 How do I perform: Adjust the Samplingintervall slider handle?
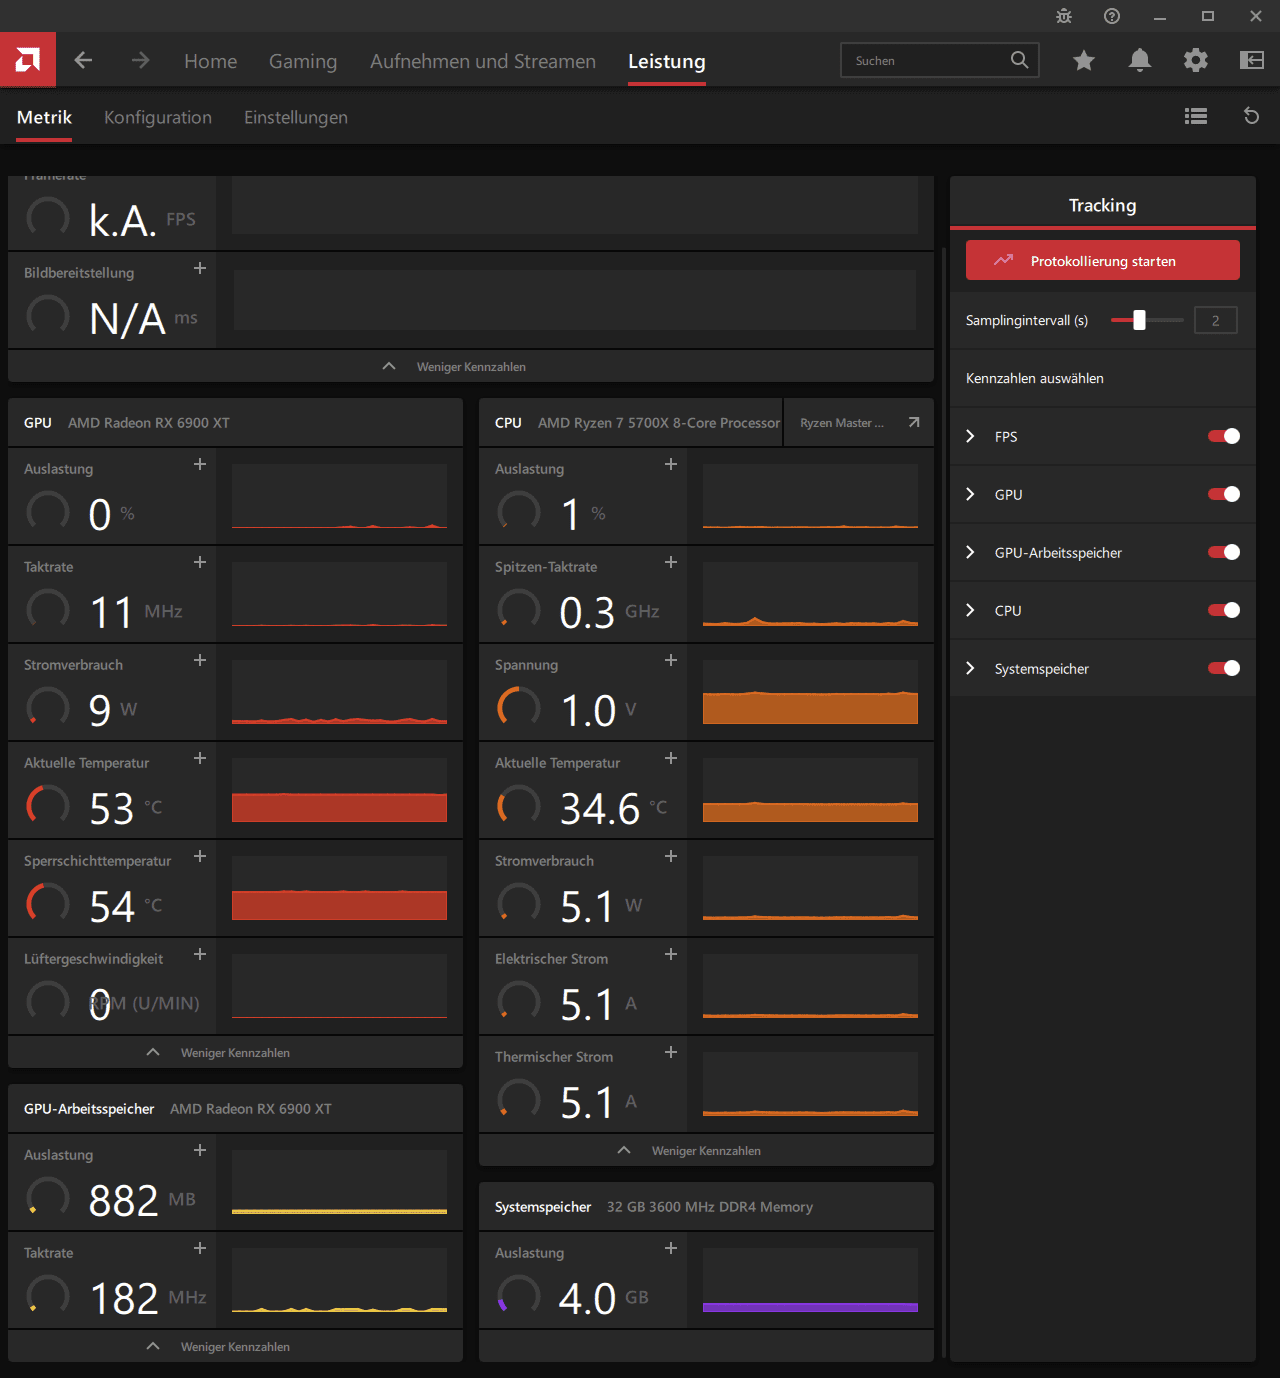pos(1139,320)
